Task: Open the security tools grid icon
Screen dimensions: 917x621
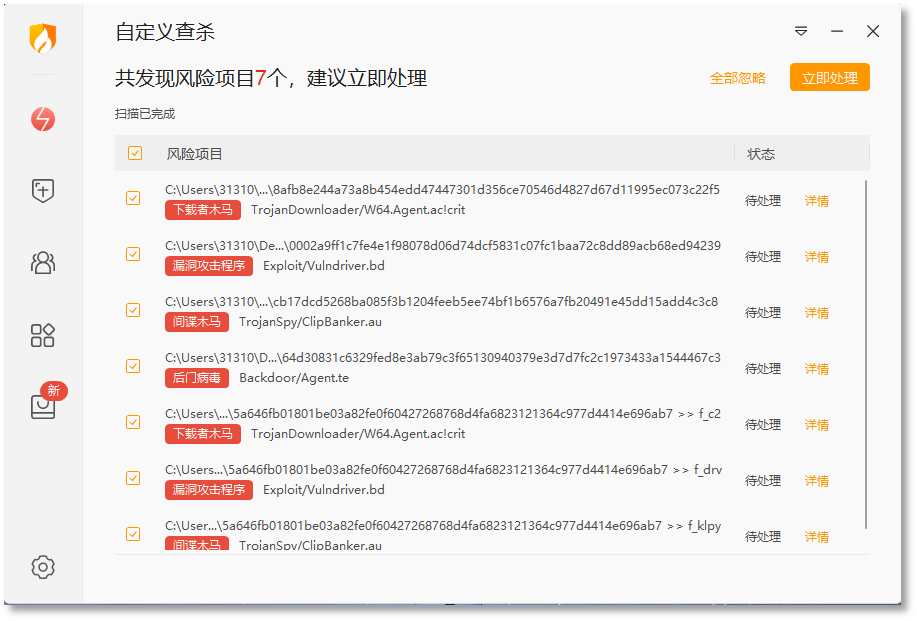Action: tap(43, 335)
